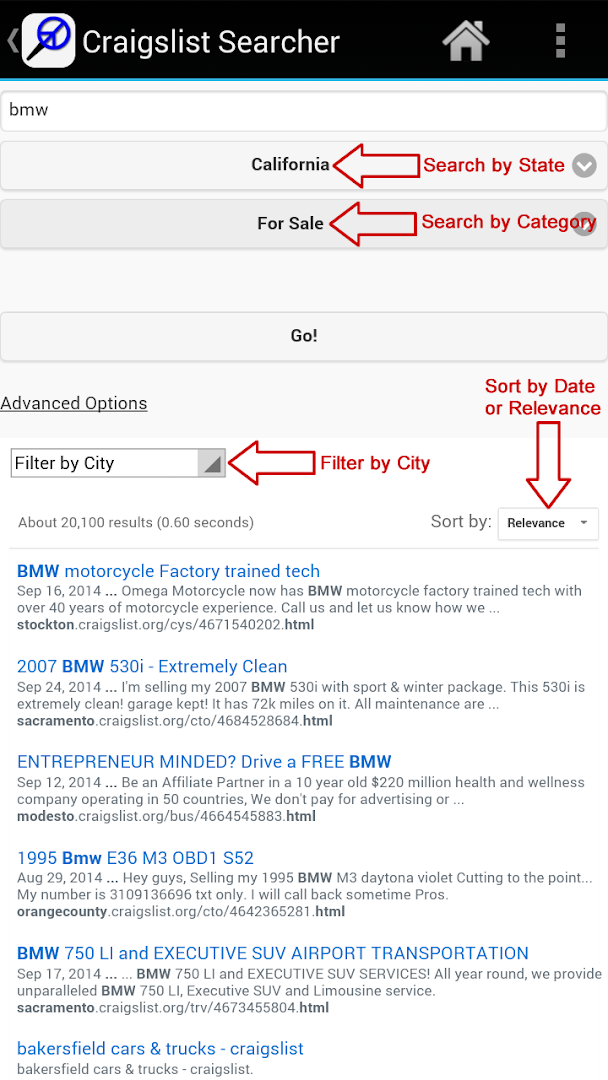Change the Sort by Relevance dropdown
The height and width of the screenshot is (1080, 608).
point(548,523)
